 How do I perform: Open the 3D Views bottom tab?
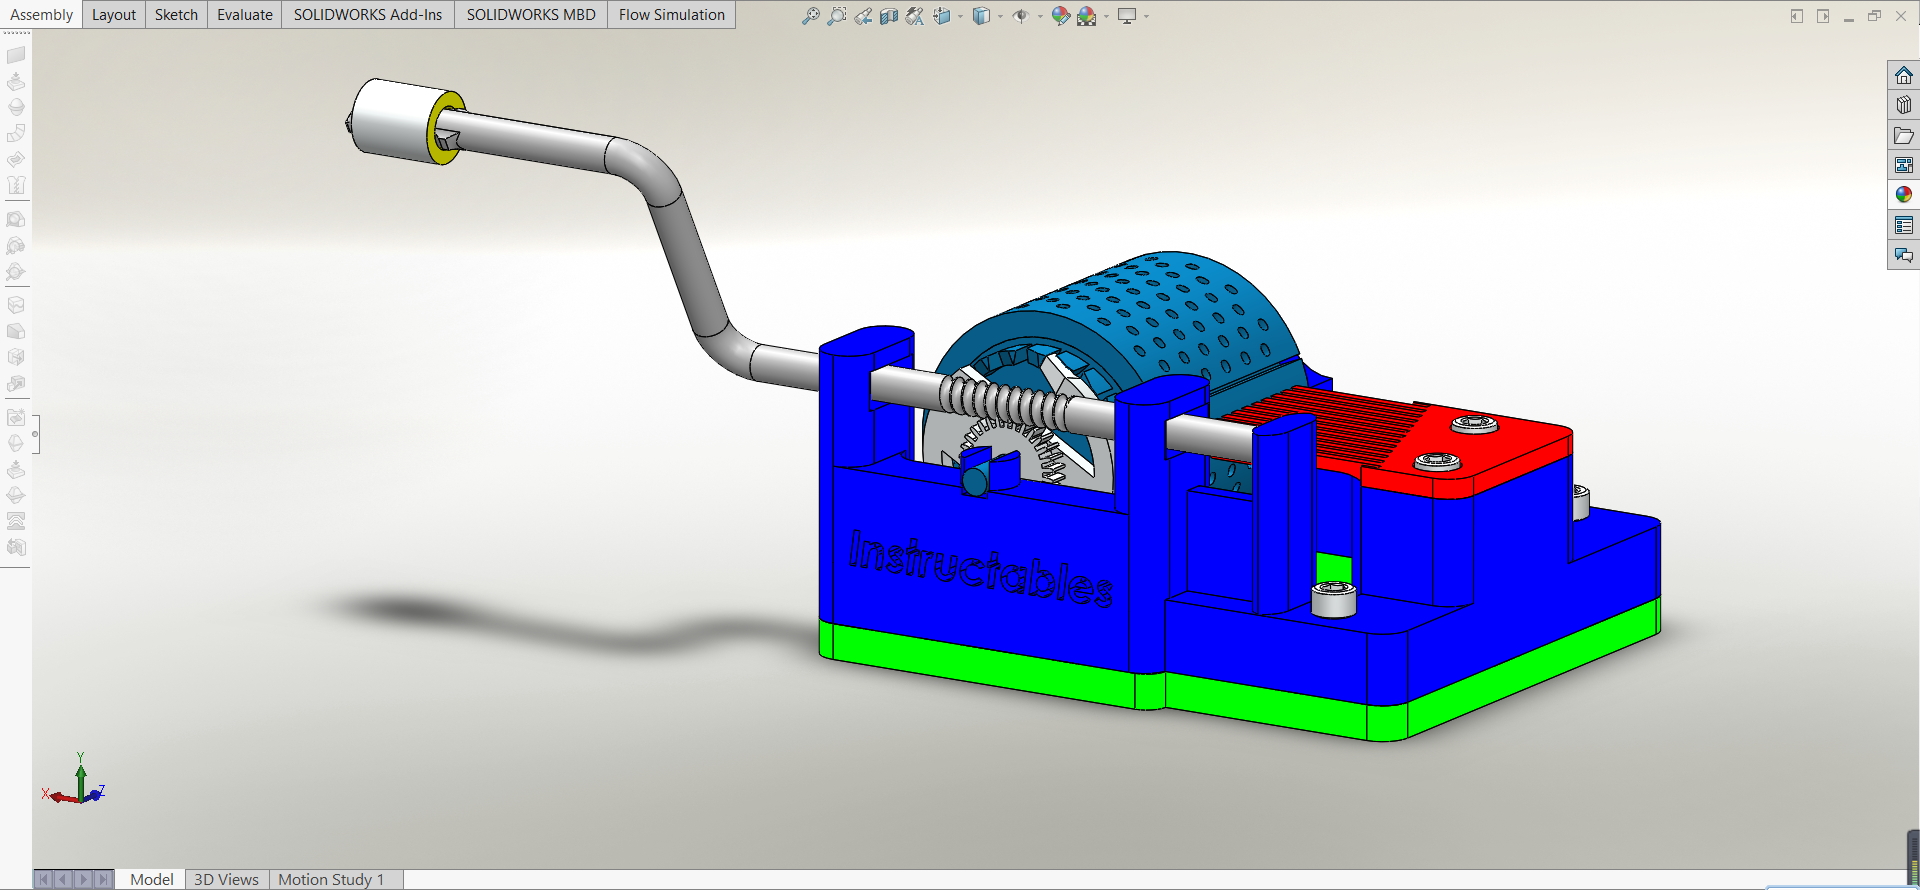click(x=226, y=879)
